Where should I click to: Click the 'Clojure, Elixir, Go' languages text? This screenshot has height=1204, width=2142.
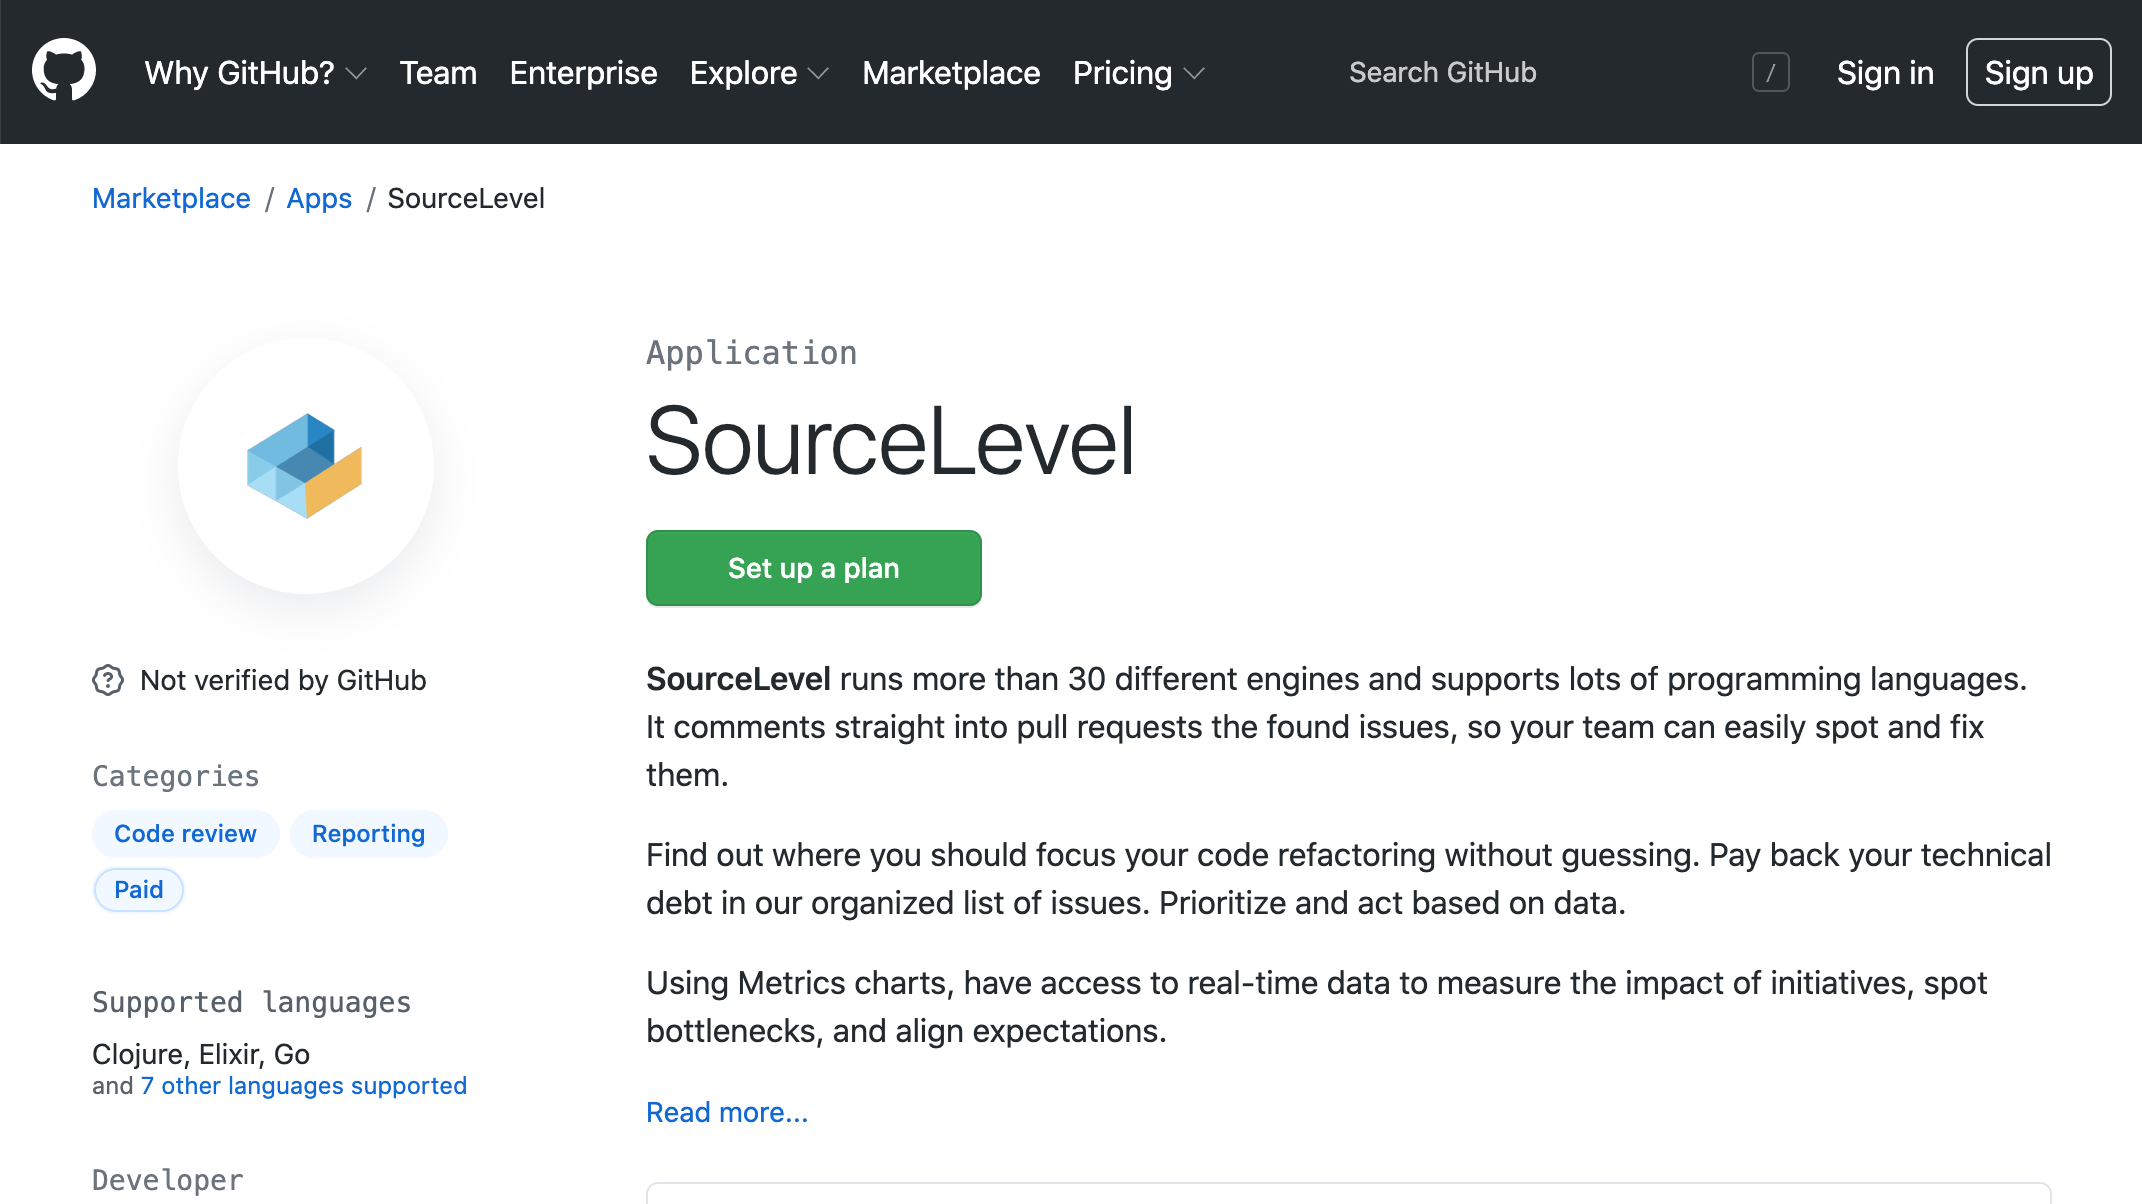click(201, 1054)
